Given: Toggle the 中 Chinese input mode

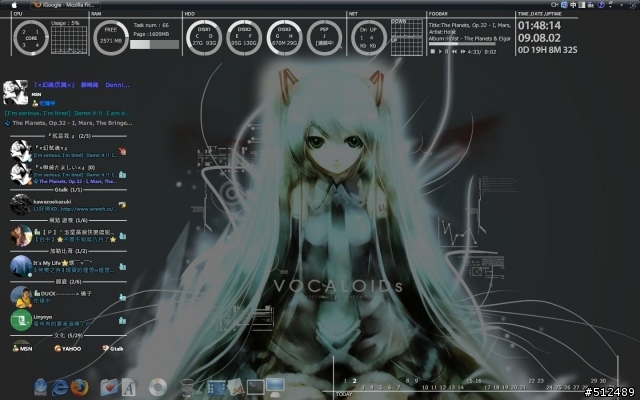Looking at the screenshot, I should (x=573, y=5).
